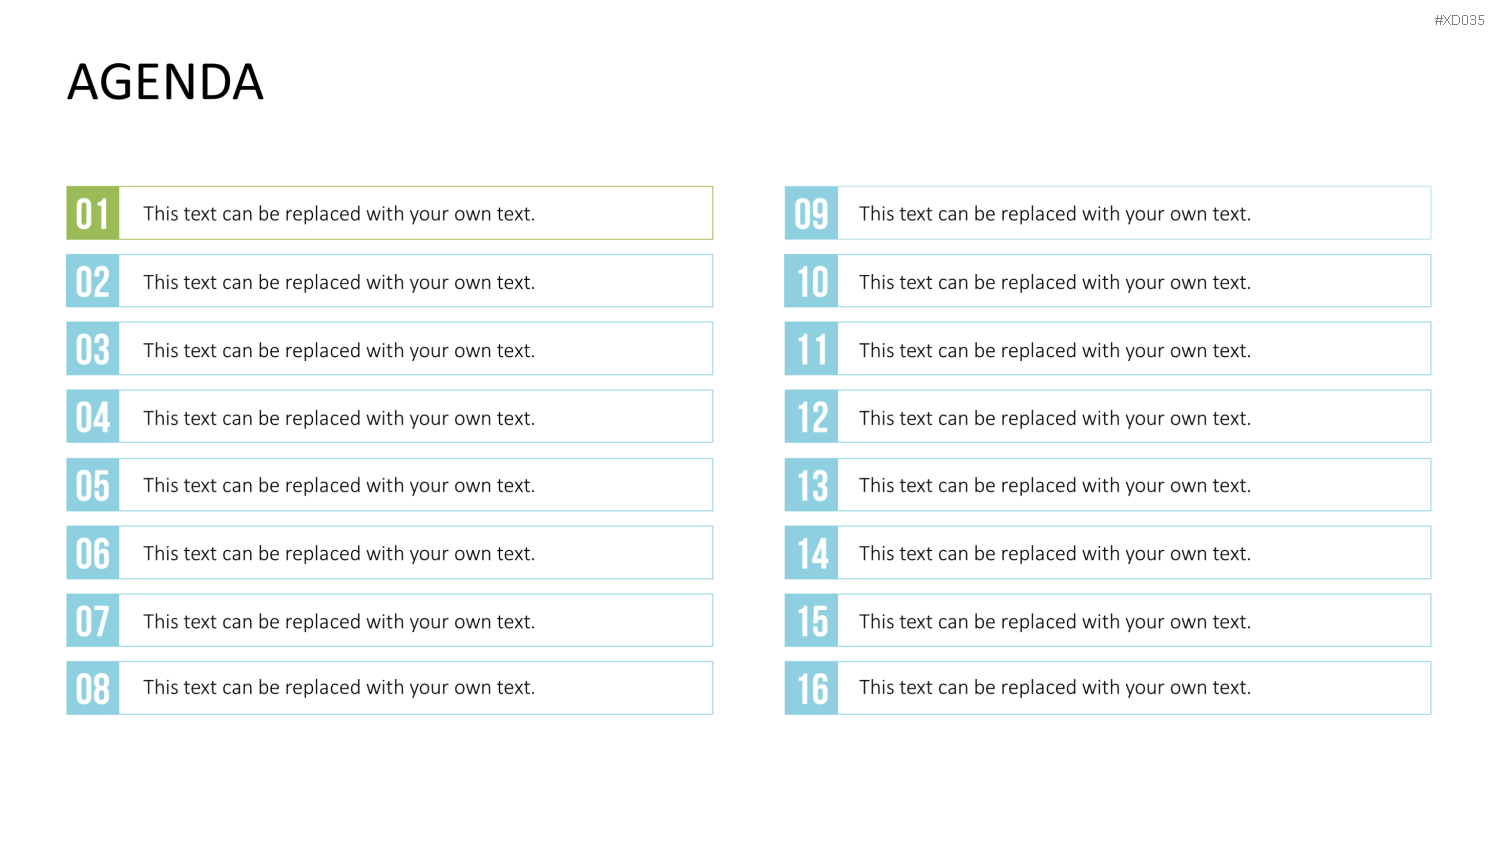The image size is (1500, 844).
Task: Select the 10 number tile
Action: point(811,281)
